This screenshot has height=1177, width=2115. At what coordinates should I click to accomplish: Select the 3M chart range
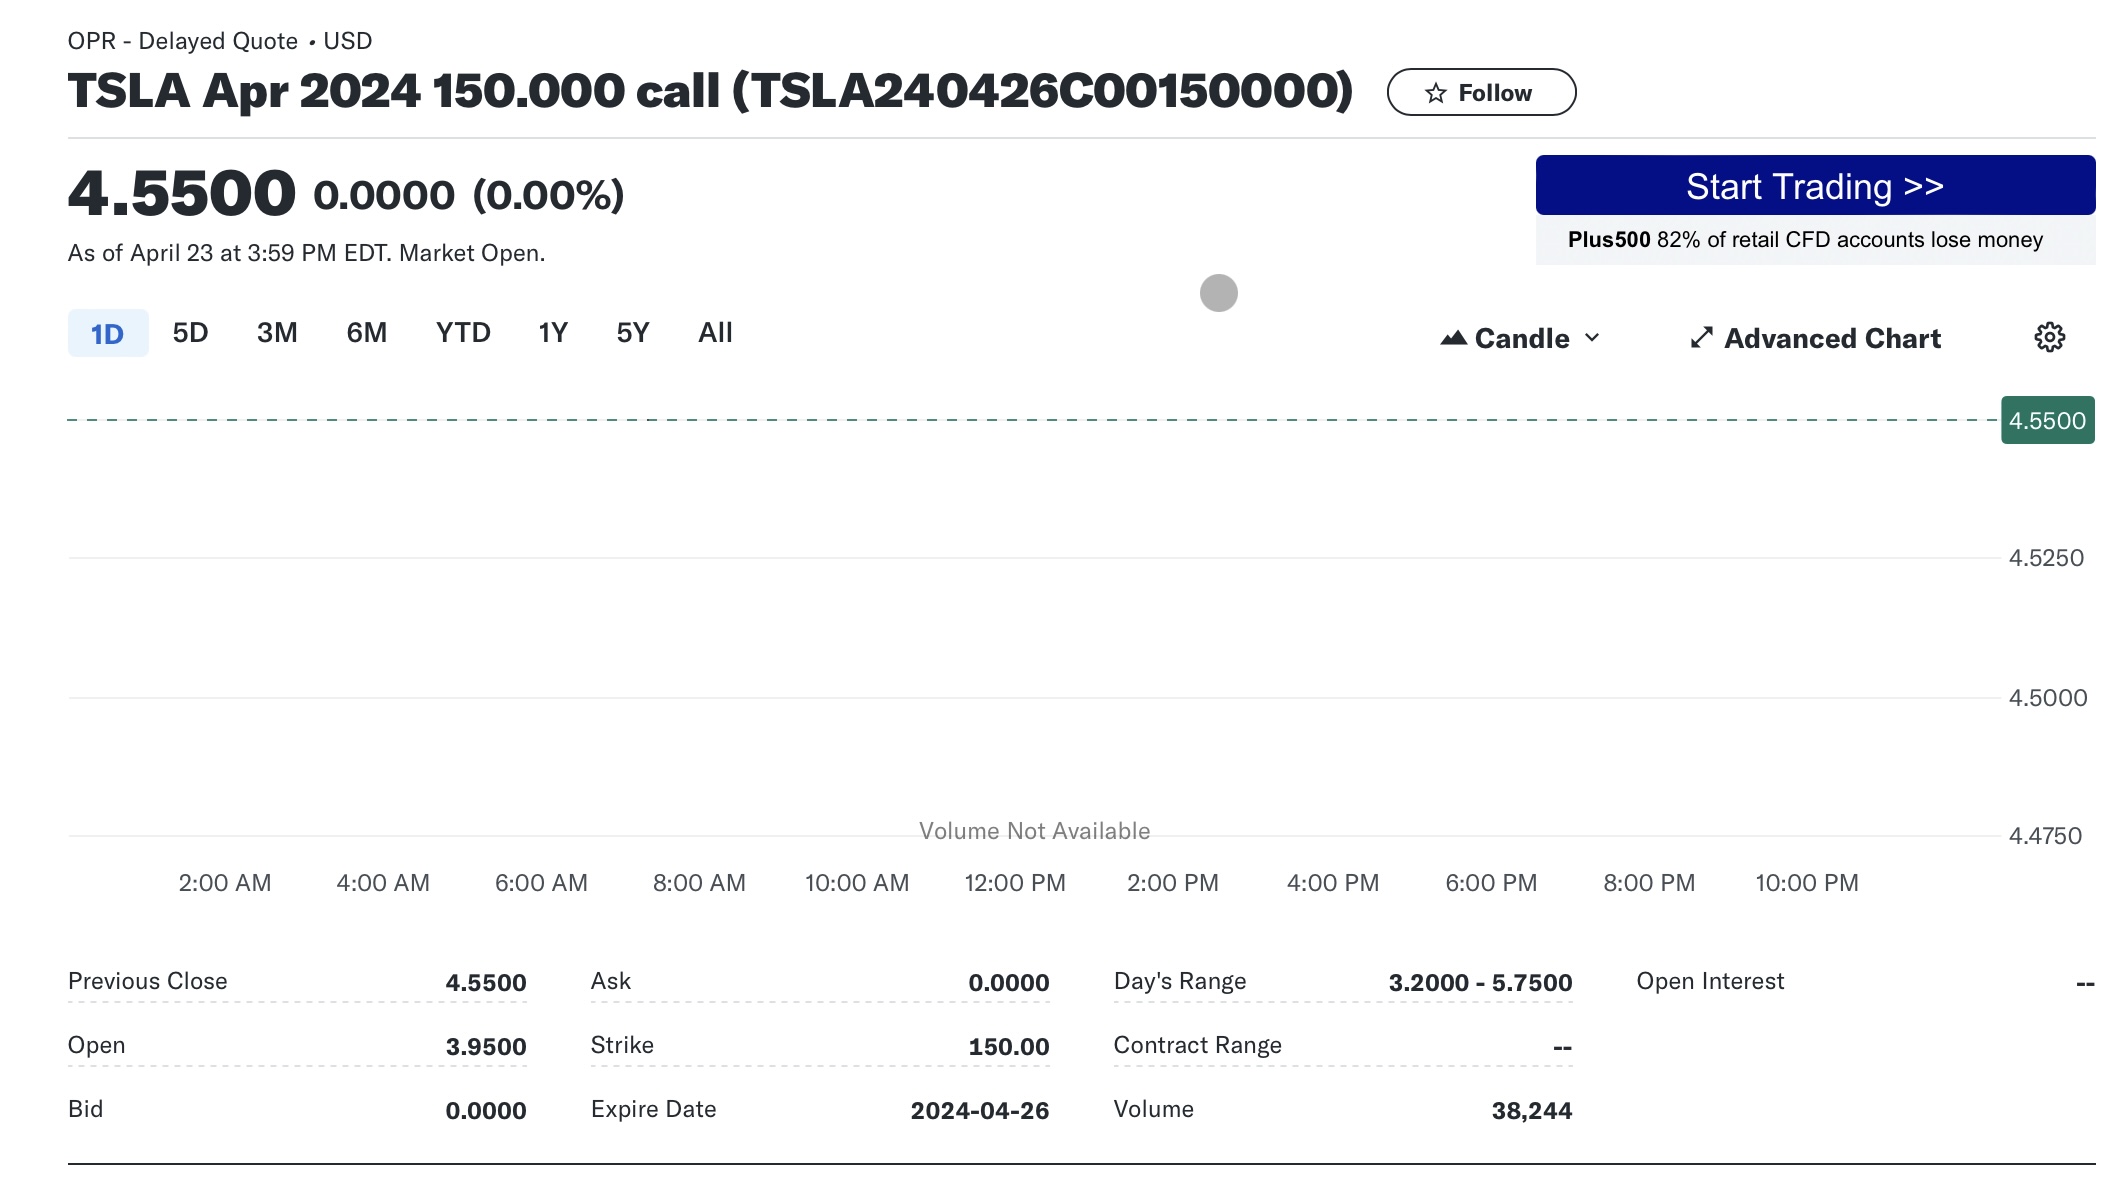(277, 333)
